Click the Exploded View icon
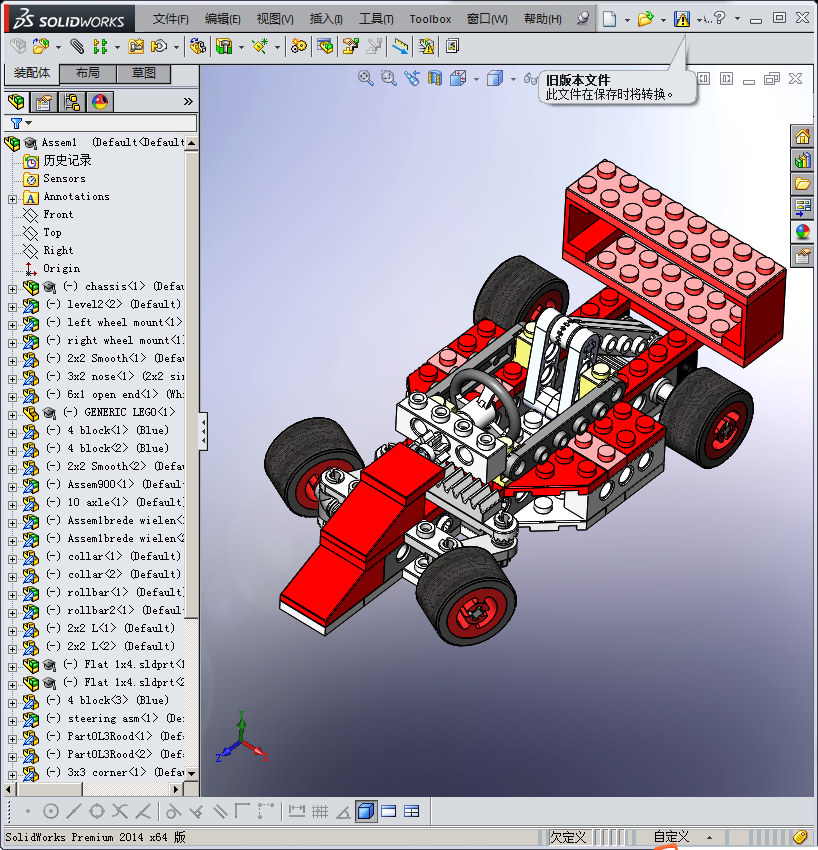This screenshot has height=850, width=818. pyautogui.click(x=350, y=47)
